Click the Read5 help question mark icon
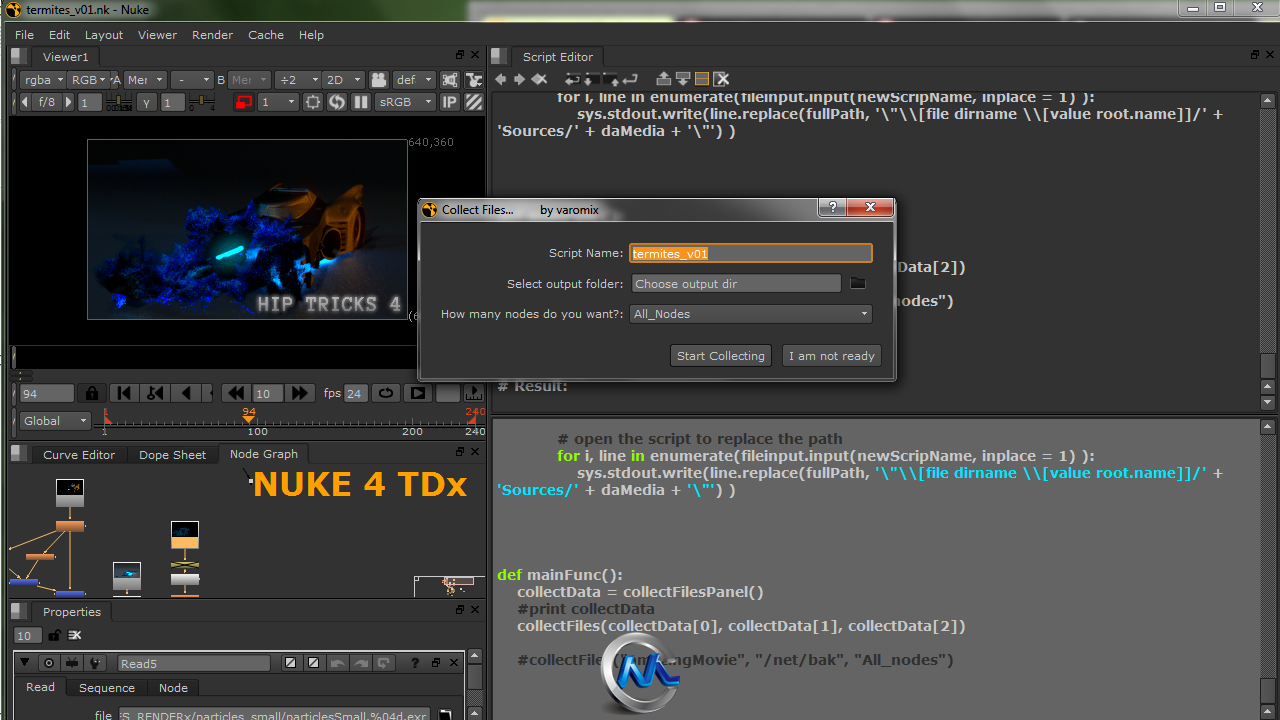Image resolution: width=1280 pixels, height=720 pixels. (x=414, y=663)
